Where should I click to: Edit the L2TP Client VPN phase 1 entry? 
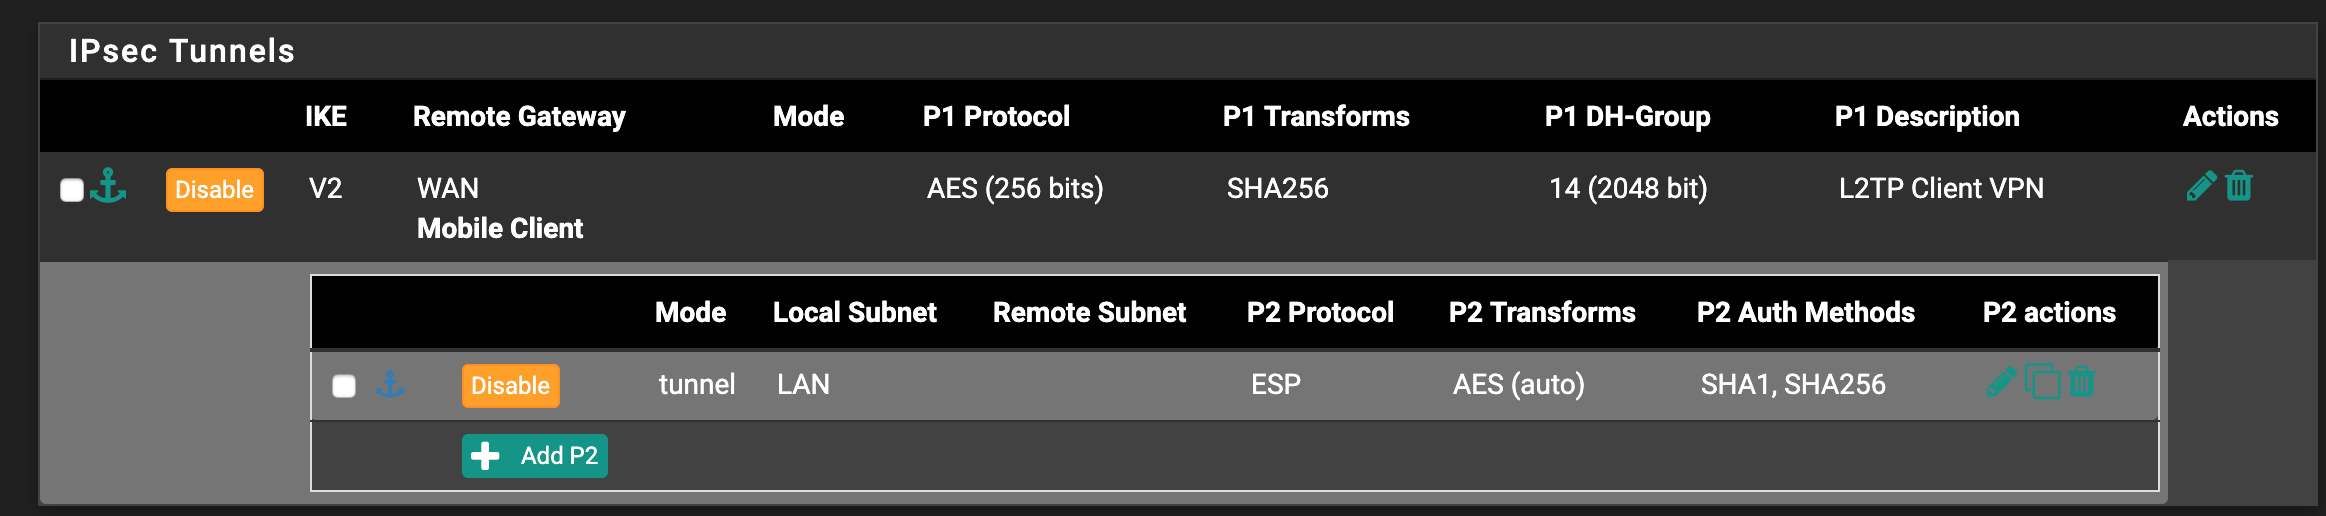pos(2200,186)
